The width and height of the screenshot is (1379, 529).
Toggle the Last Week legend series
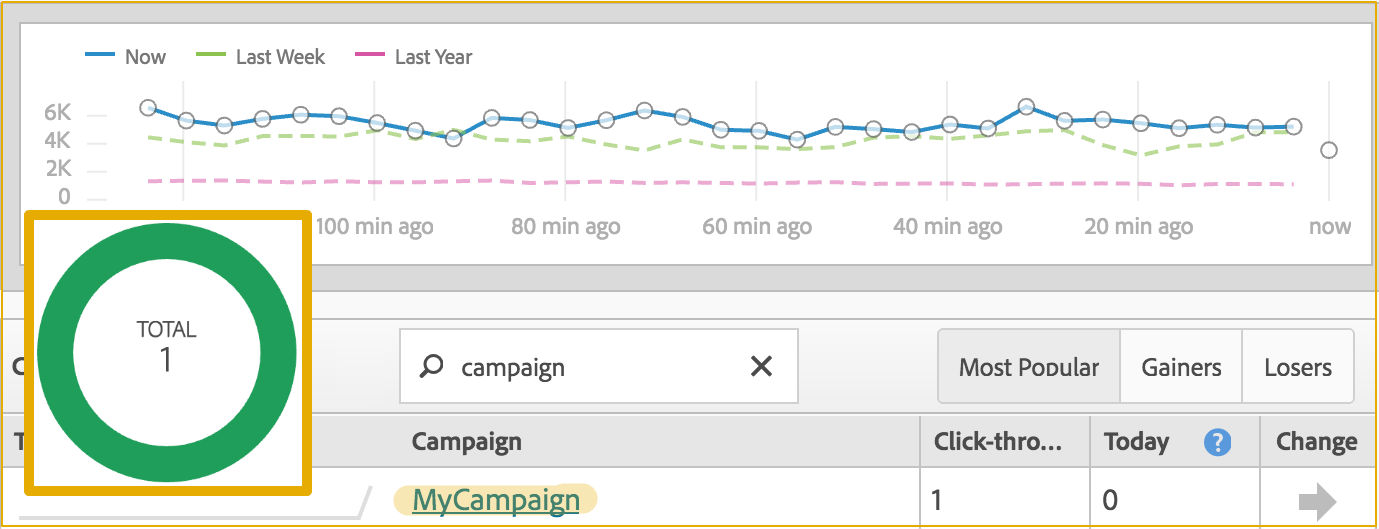tap(261, 57)
